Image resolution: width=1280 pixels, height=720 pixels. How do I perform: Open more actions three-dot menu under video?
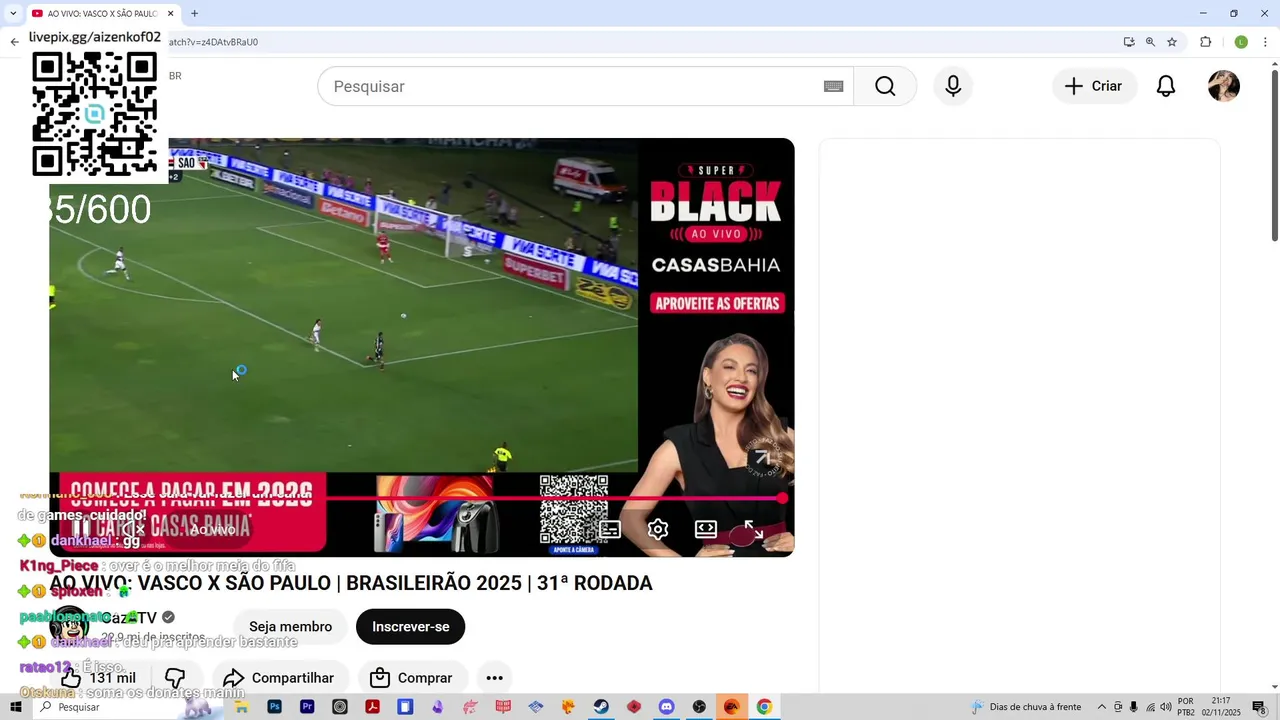click(x=494, y=678)
